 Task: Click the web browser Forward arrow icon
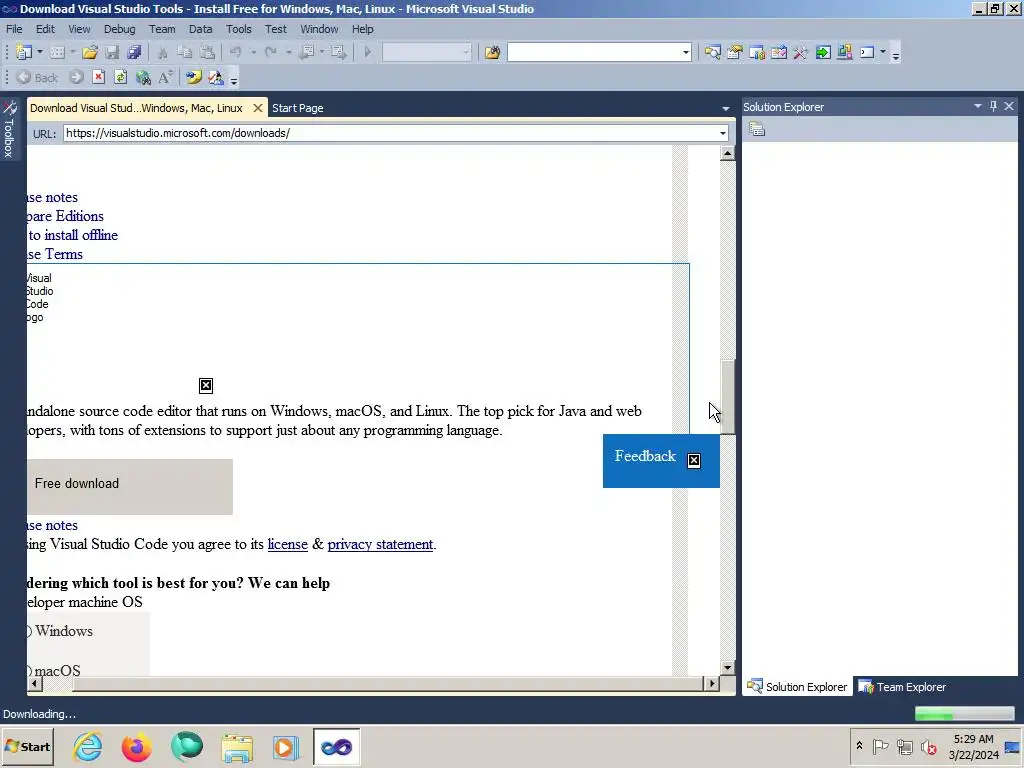(x=76, y=77)
